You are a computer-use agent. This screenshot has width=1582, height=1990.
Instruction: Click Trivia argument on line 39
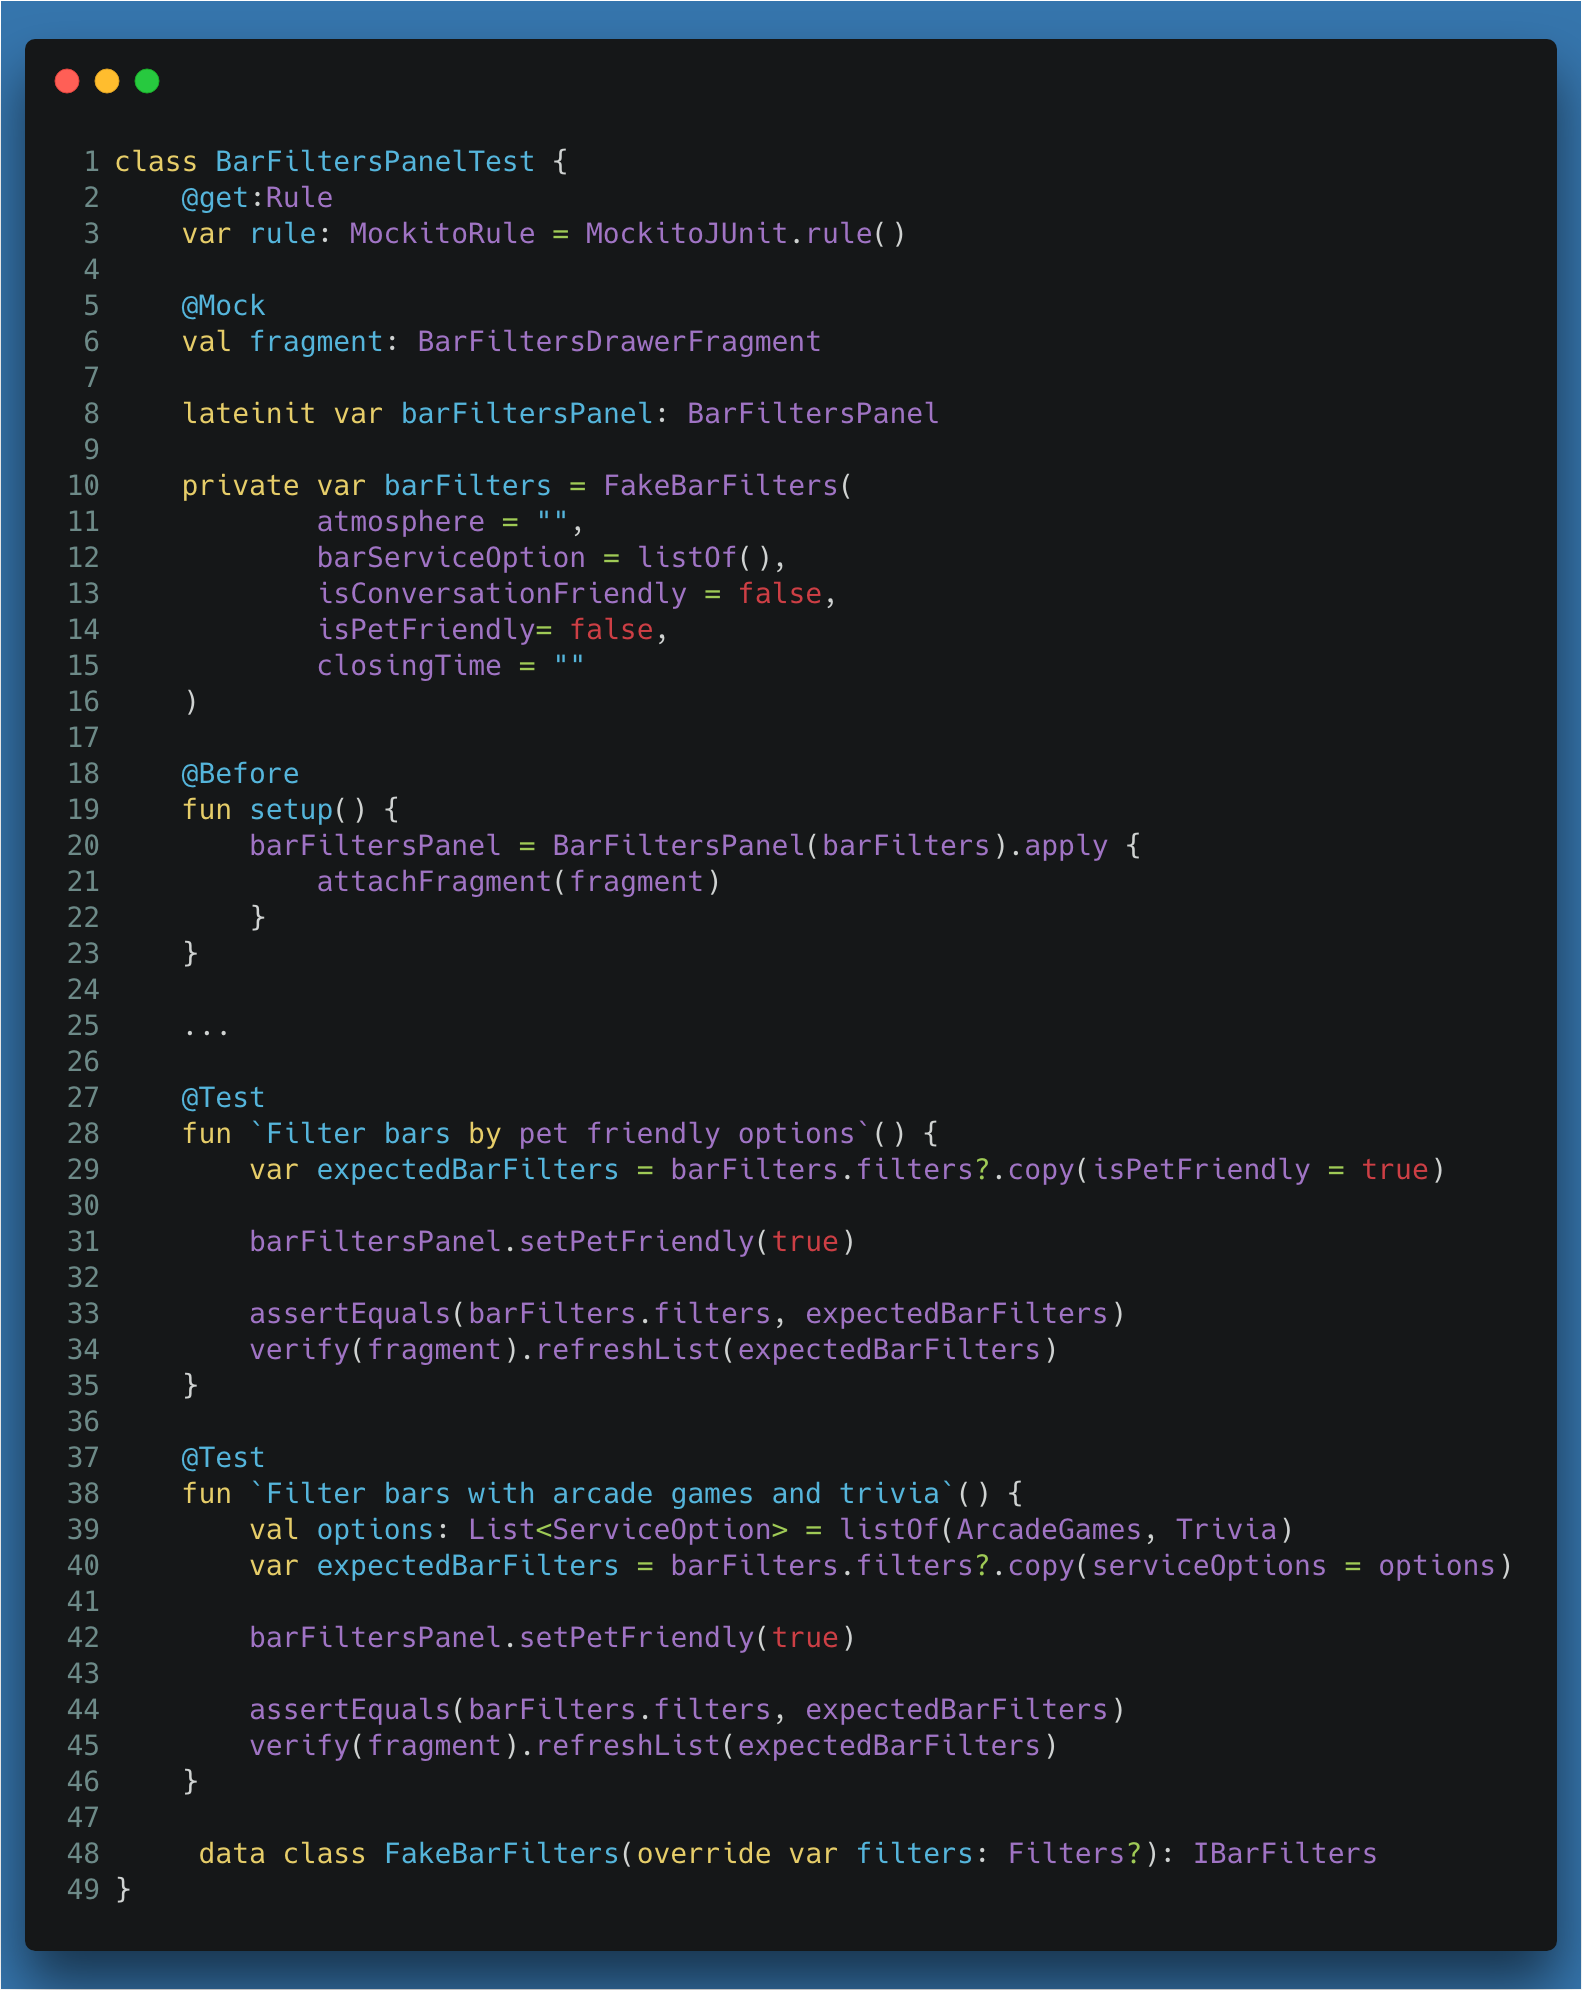pyautogui.click(x=1226, y=1530)
